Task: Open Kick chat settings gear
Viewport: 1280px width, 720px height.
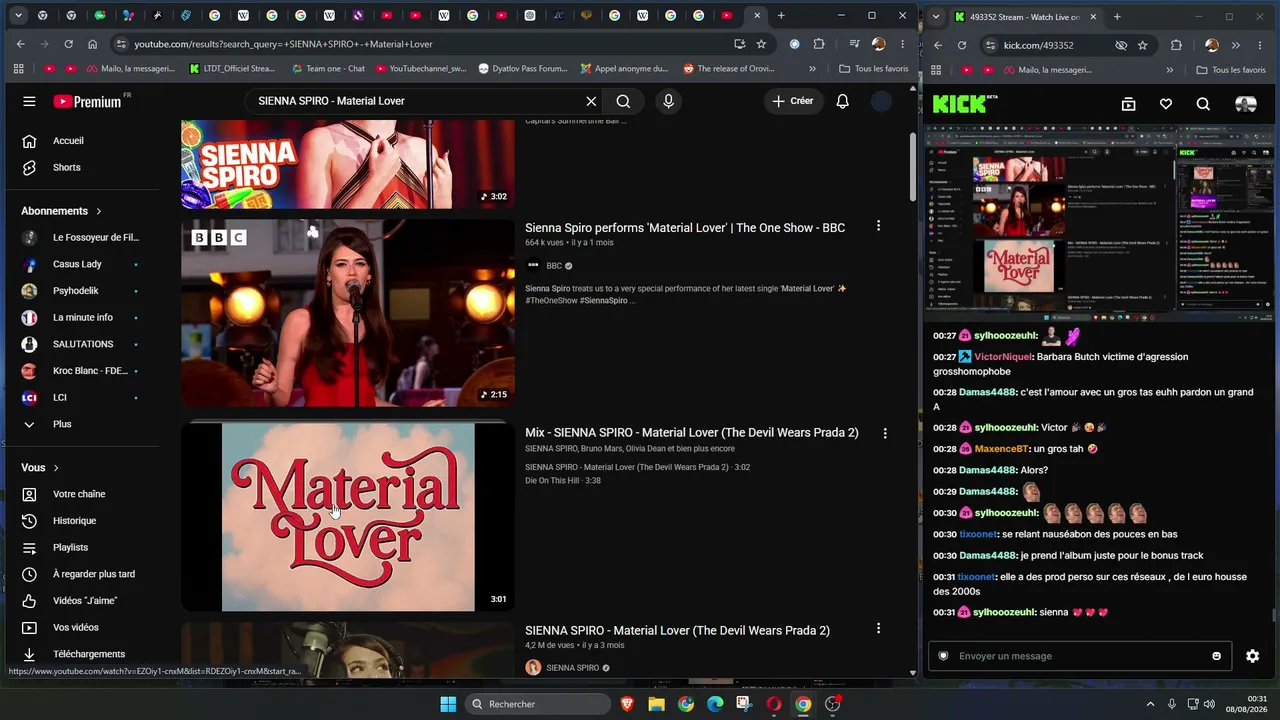Action: (1252, 656)
